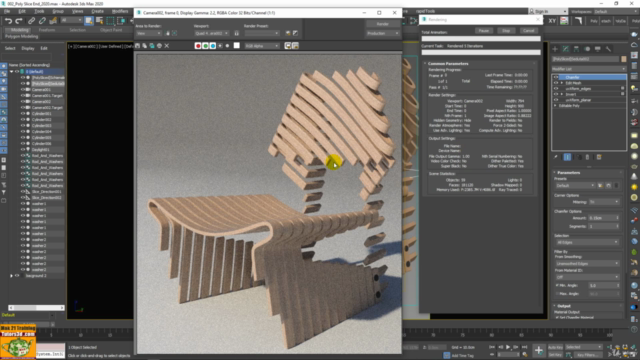Open the Render Preset dropdown
The height and width of the screenshot is (360, 640).
[262, 33]
